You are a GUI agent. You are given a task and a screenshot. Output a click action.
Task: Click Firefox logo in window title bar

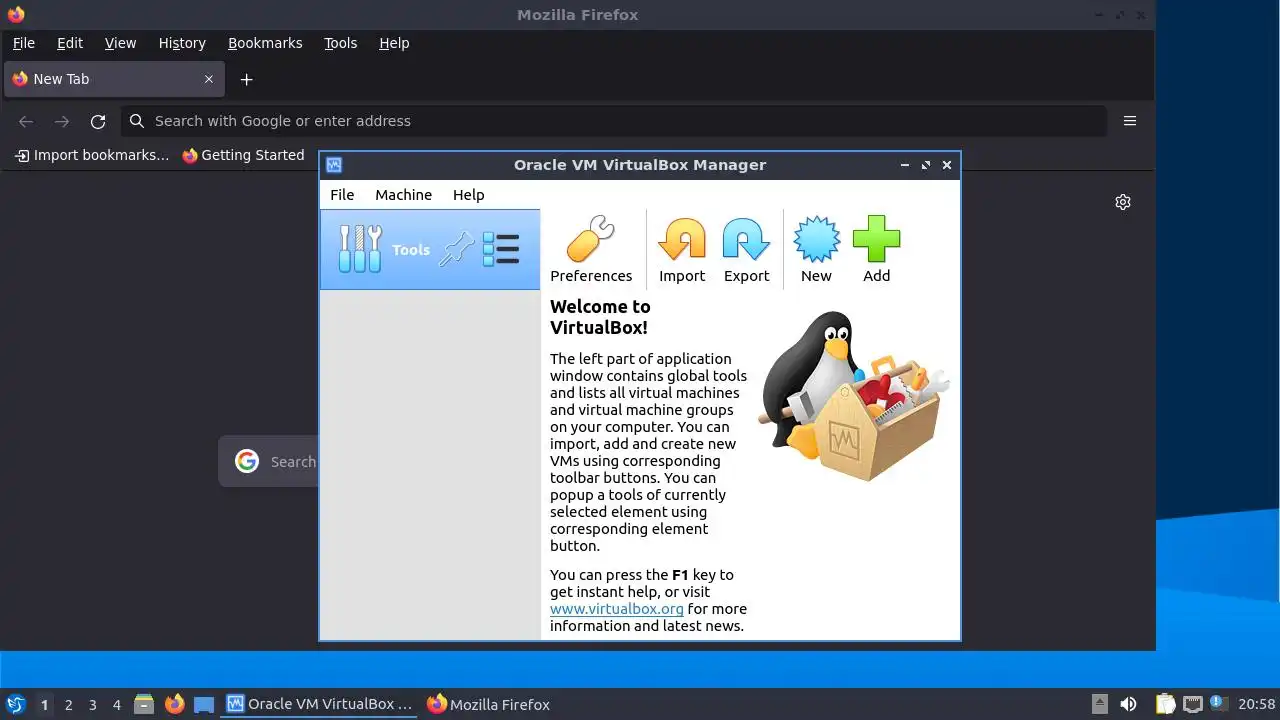(15, 14)
